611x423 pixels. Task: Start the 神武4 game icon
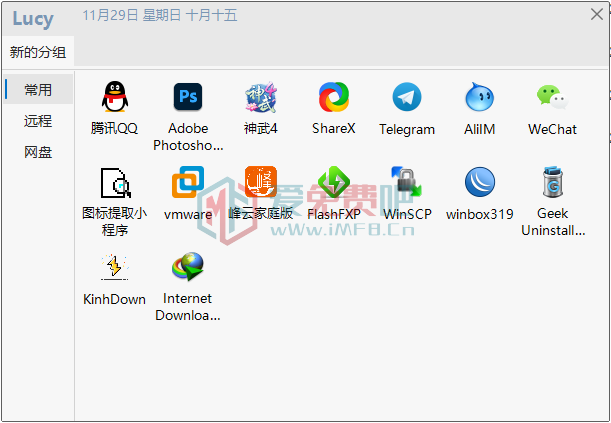coord(261,97)
